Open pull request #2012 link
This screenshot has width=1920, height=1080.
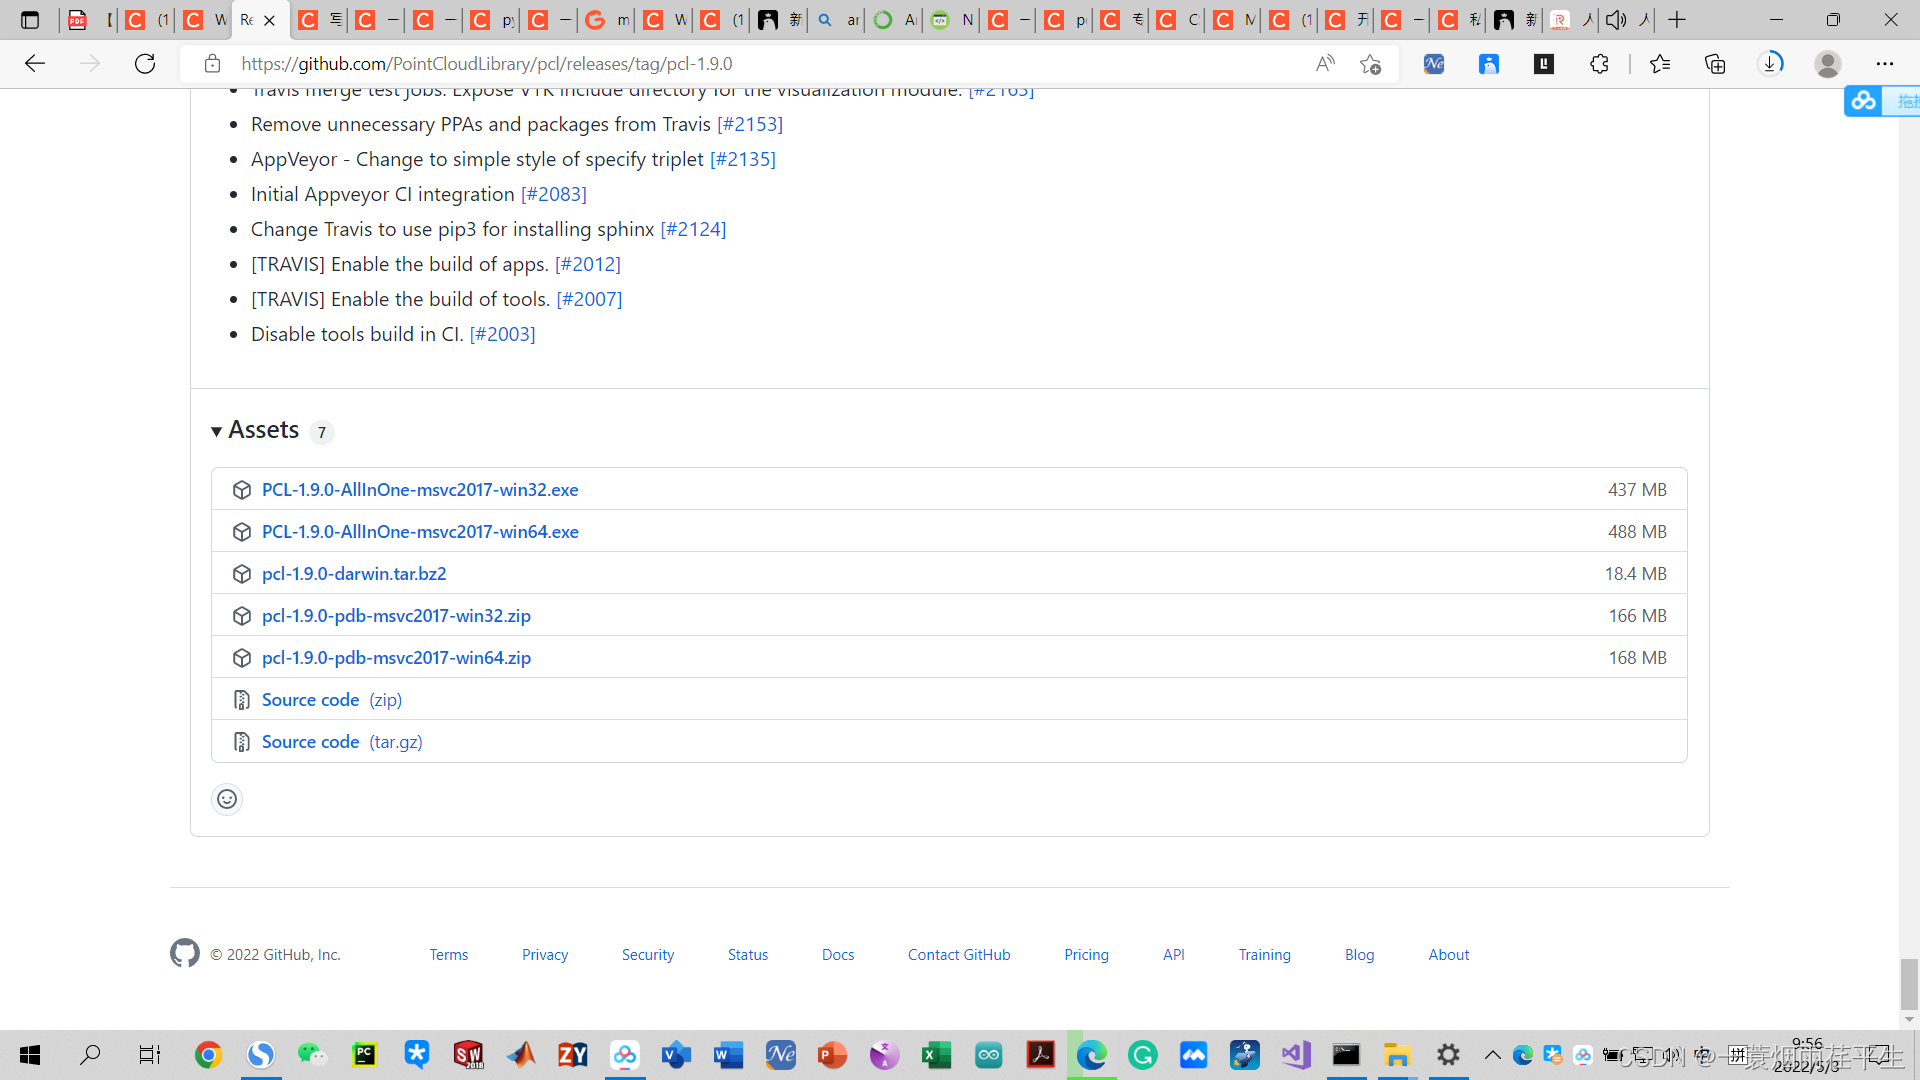[x=588, y=264]
